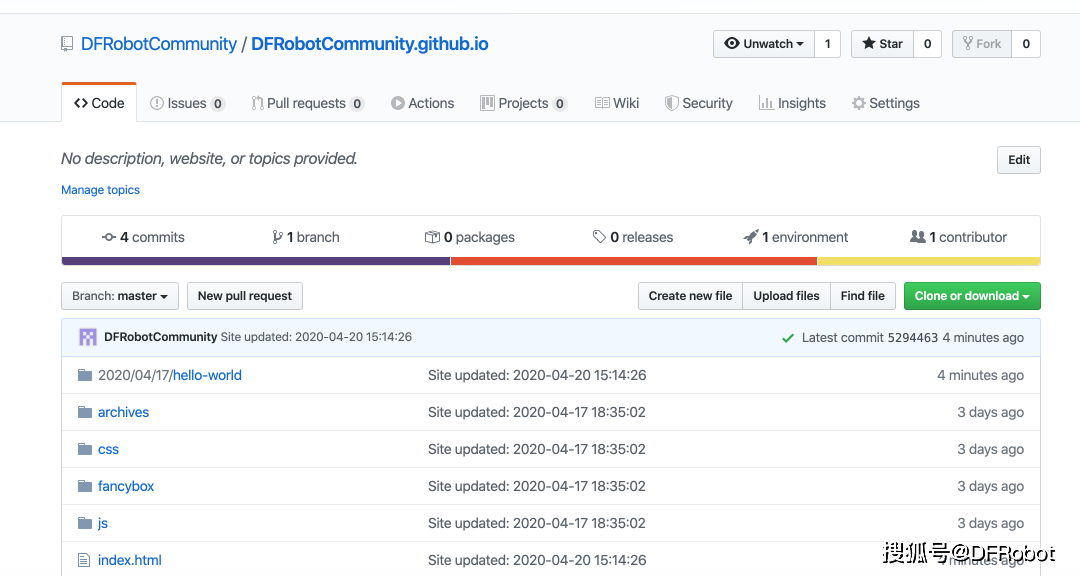Open the hello-world folder link

[207, 376]
